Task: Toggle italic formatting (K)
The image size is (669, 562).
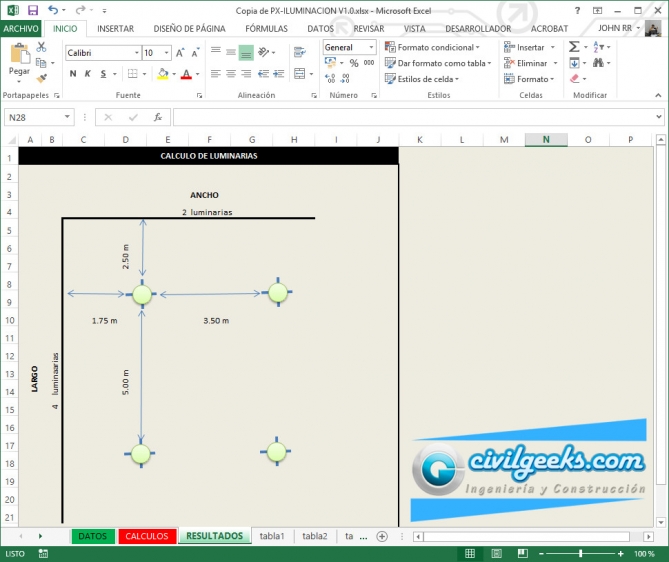Action: coord(88,74)
